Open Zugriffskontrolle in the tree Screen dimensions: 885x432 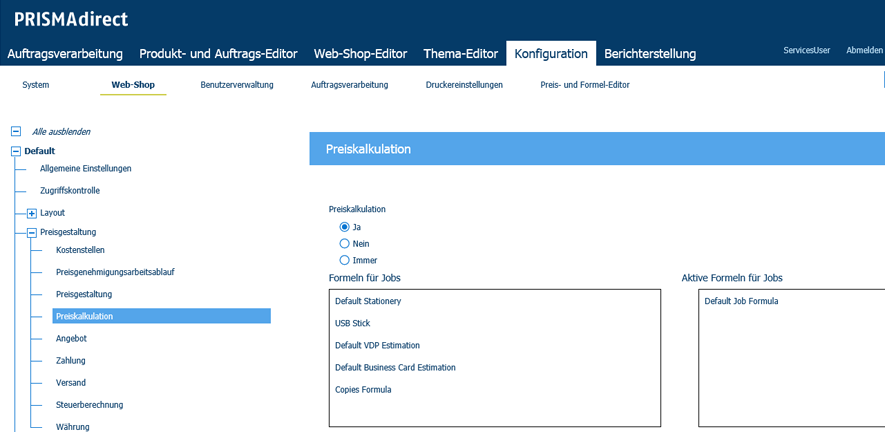(x=70, y=191)
